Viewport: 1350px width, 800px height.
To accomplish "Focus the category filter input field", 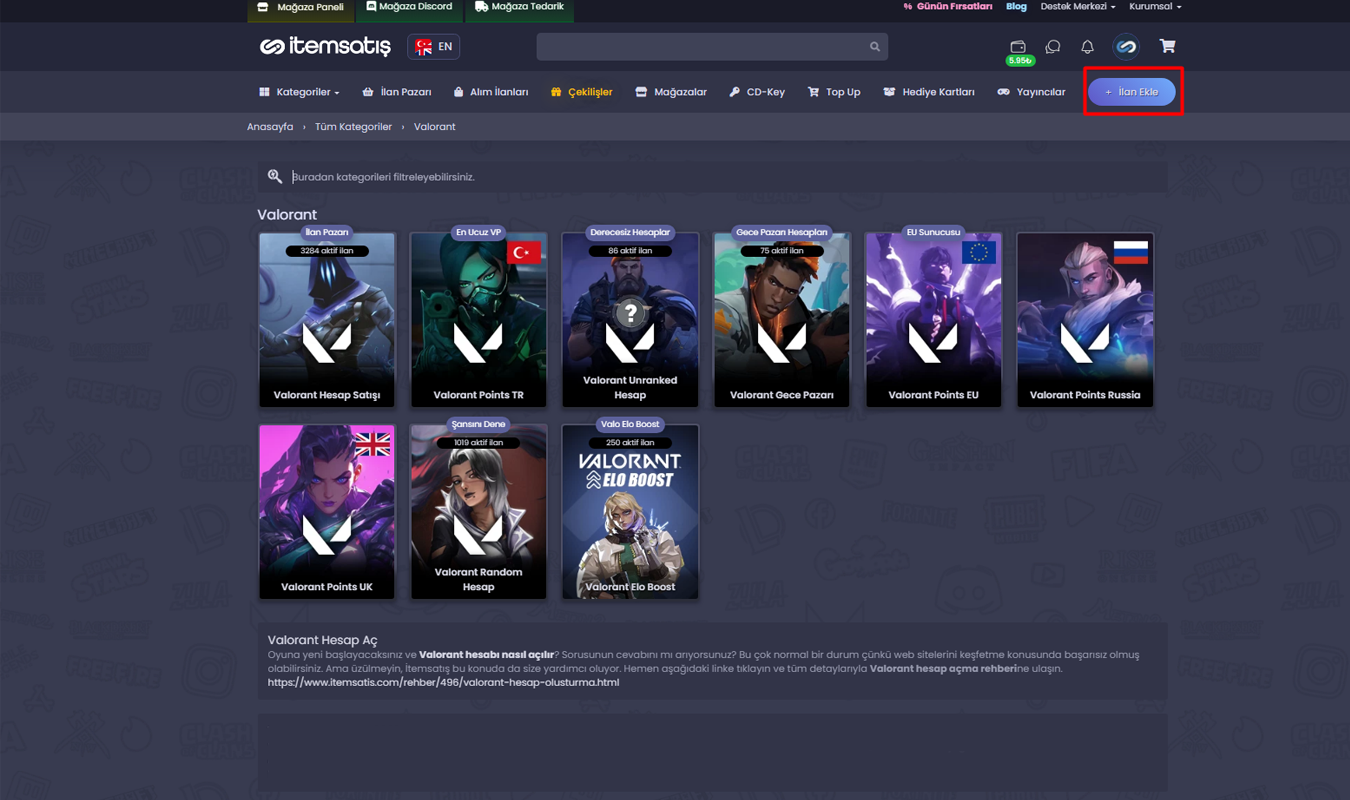I will pos(712,177).
